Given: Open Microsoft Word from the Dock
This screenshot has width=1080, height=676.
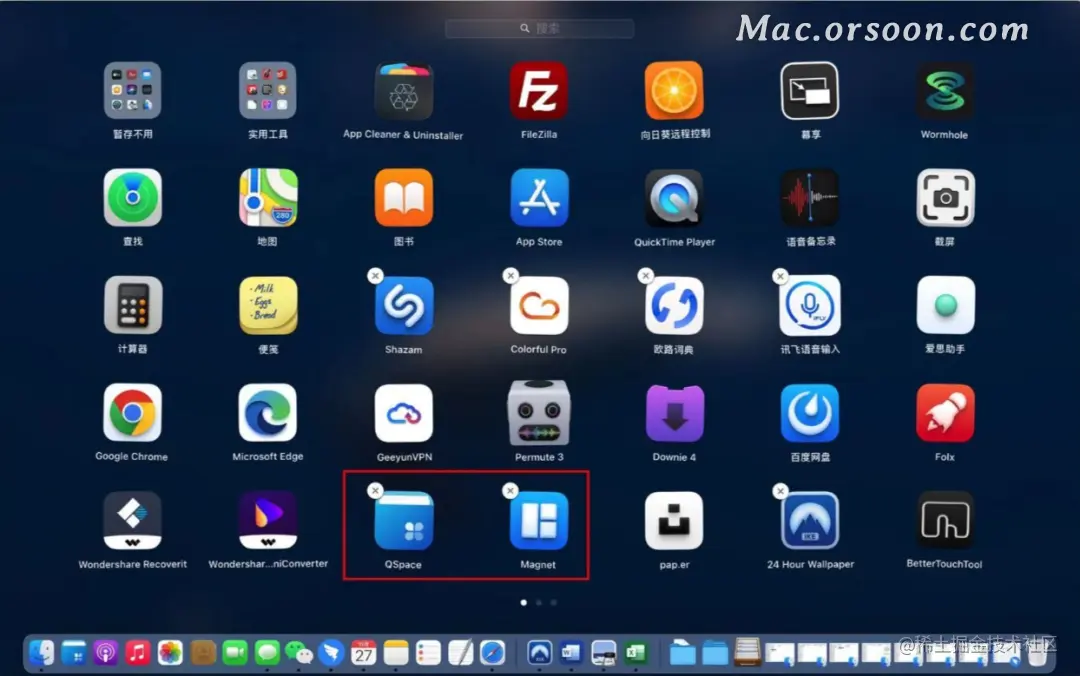Looking at the screenshot, I should pos(571,652).
